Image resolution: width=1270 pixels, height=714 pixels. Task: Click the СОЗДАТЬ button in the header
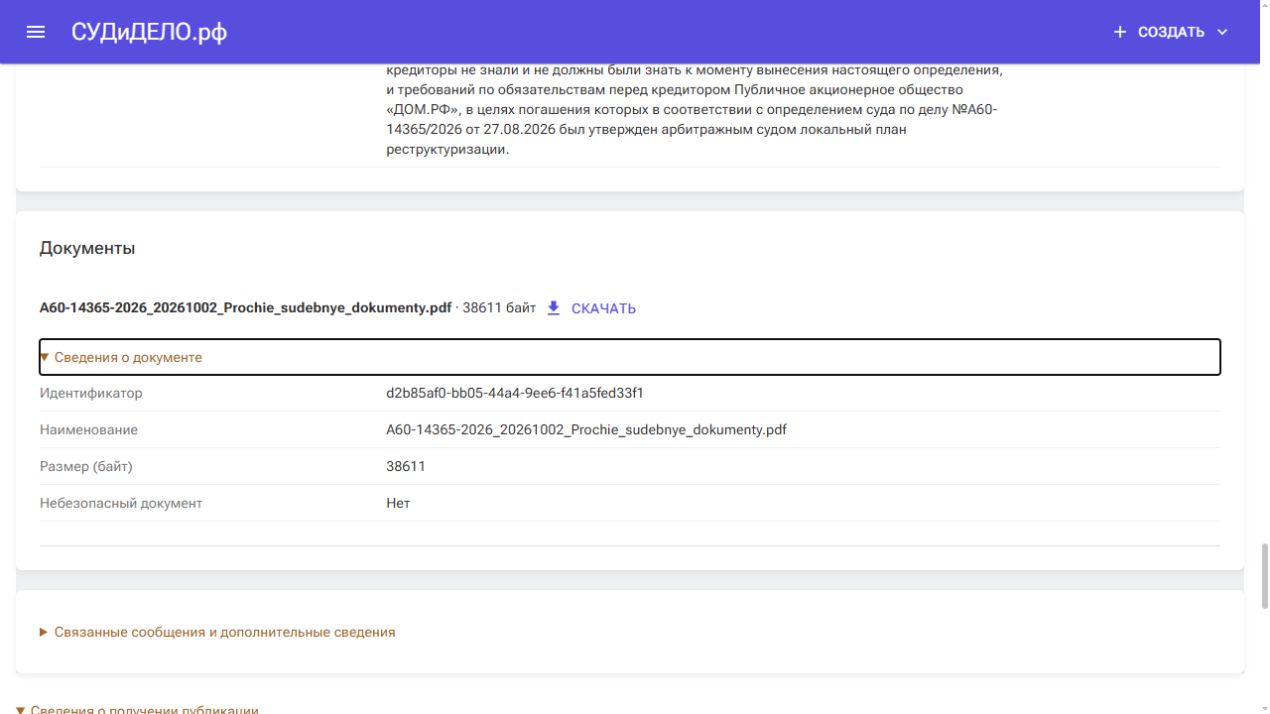1170,32
